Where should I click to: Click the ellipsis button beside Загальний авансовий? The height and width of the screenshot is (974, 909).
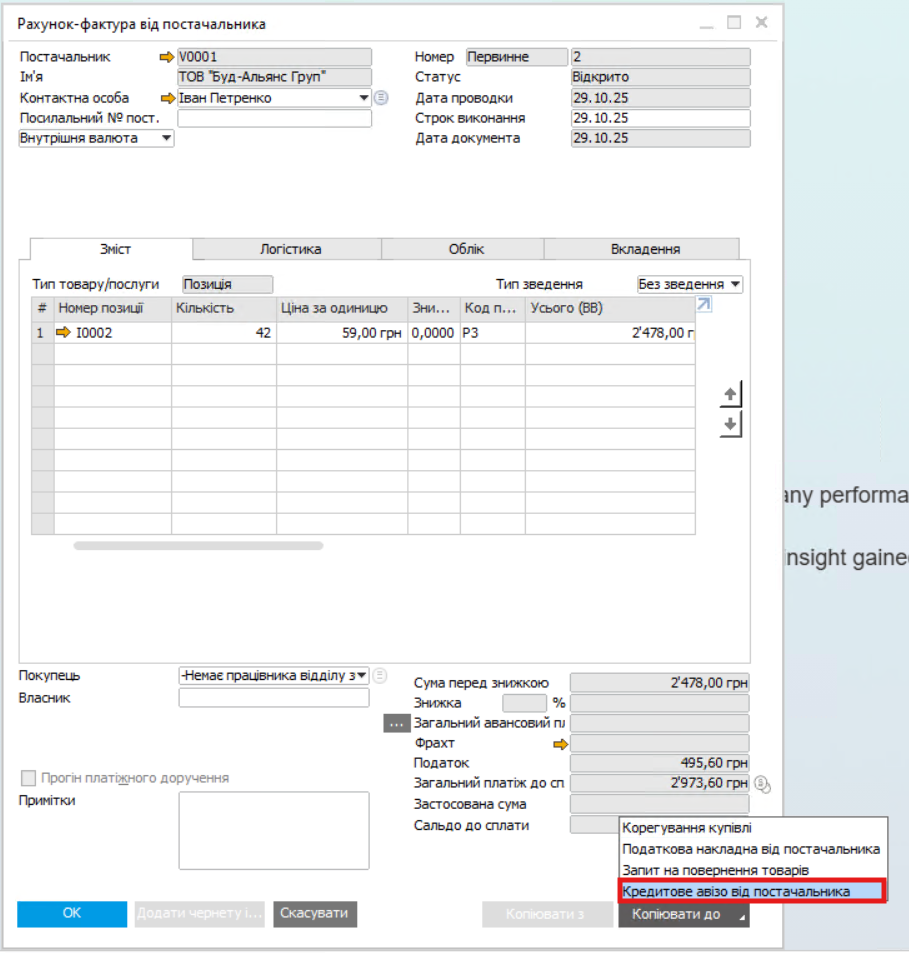click(x=396, y=723)
